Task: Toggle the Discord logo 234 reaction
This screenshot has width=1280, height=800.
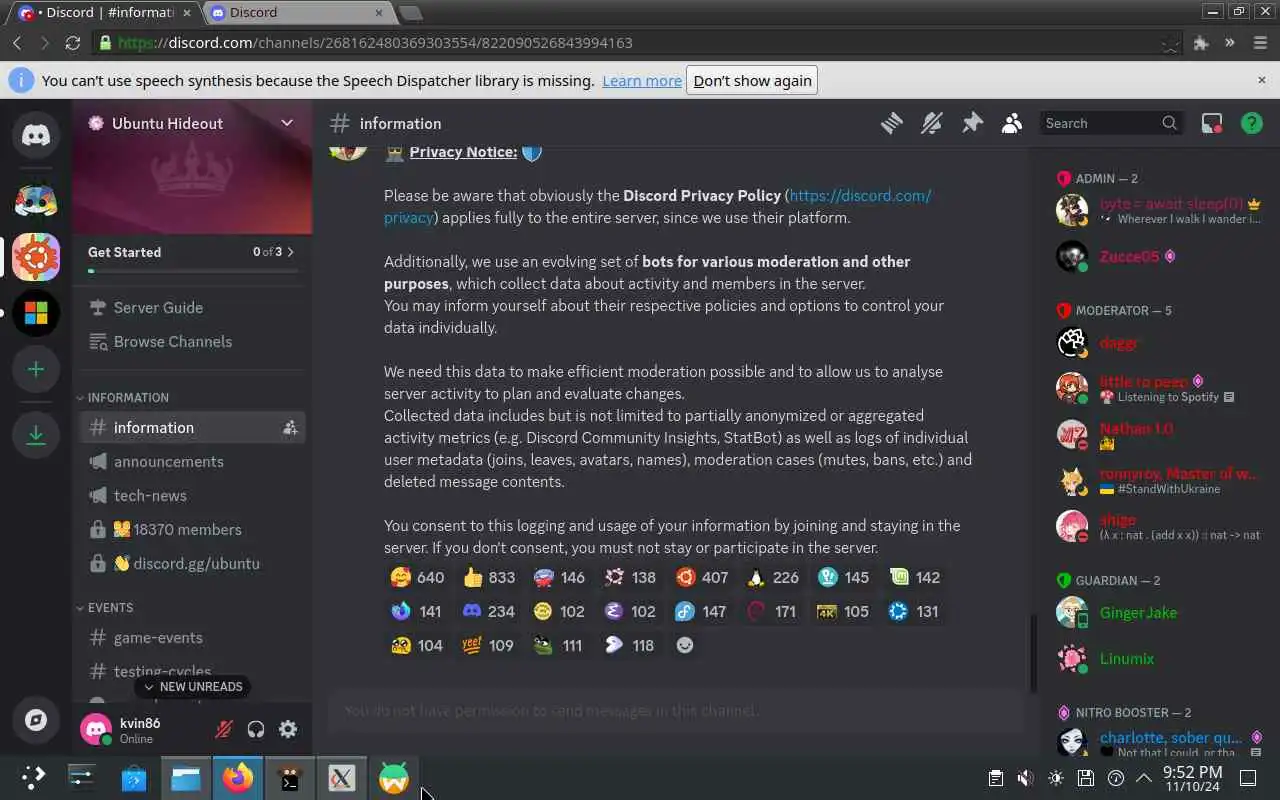Action: coord(490,611)
